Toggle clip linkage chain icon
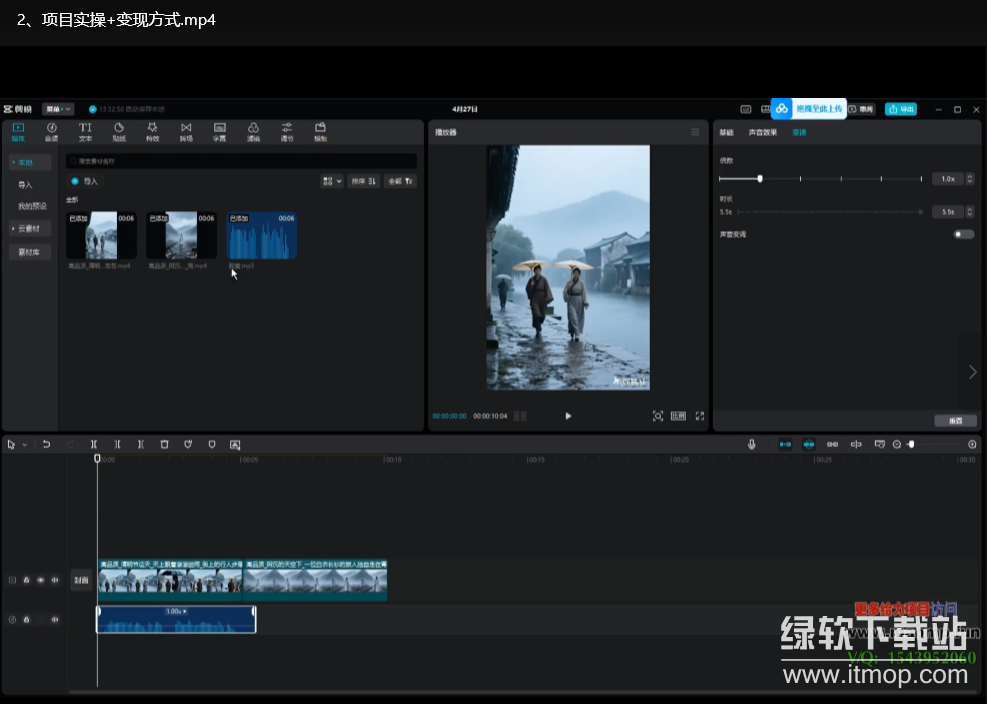The width and height of the screenshot is (987, 704). tap(832, 445)
